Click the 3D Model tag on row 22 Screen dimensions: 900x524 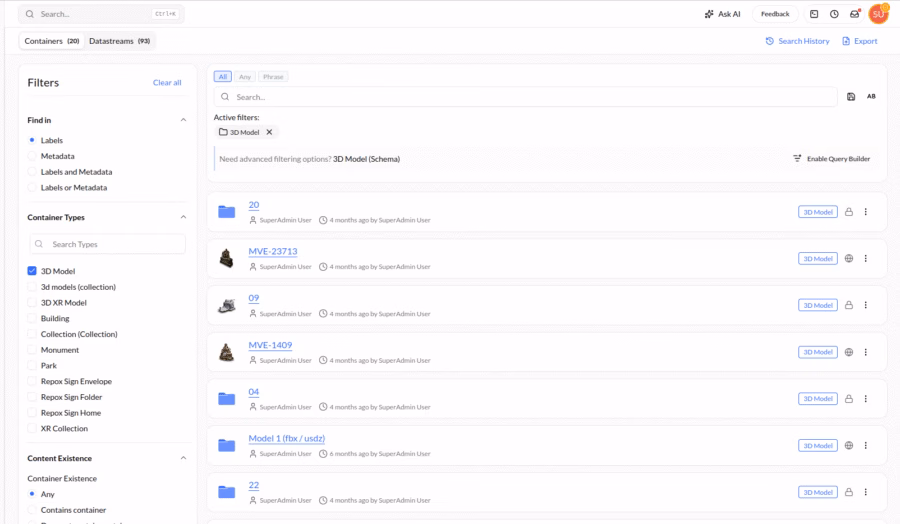[817, 492]
